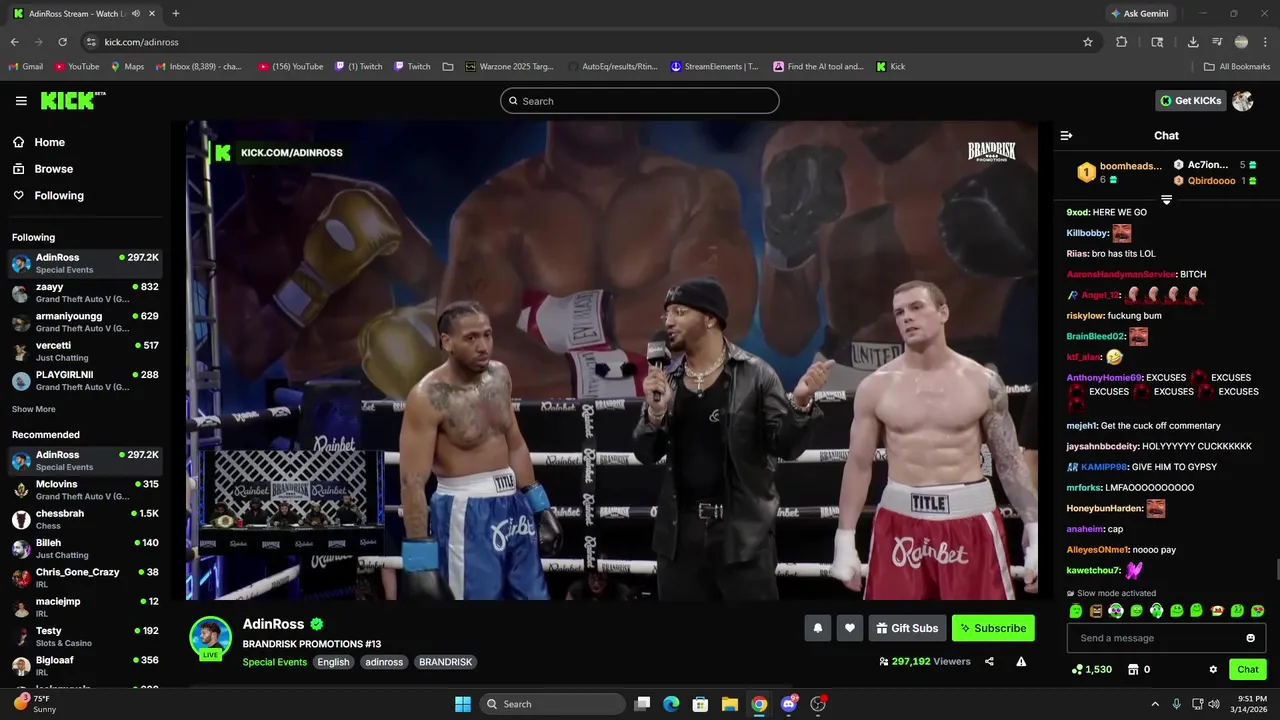
Task: Click the Ask Gemini button
Action: pos(1139,14)
